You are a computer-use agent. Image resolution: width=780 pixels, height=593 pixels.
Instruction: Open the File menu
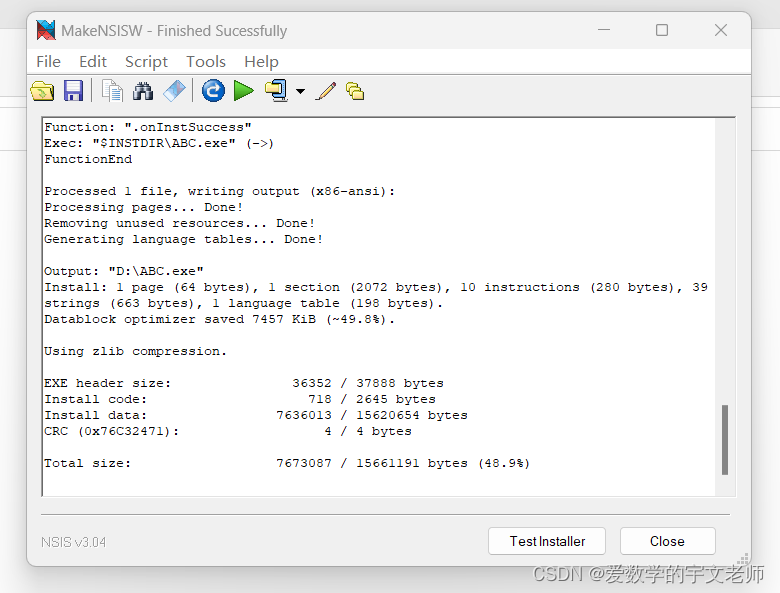48,62
